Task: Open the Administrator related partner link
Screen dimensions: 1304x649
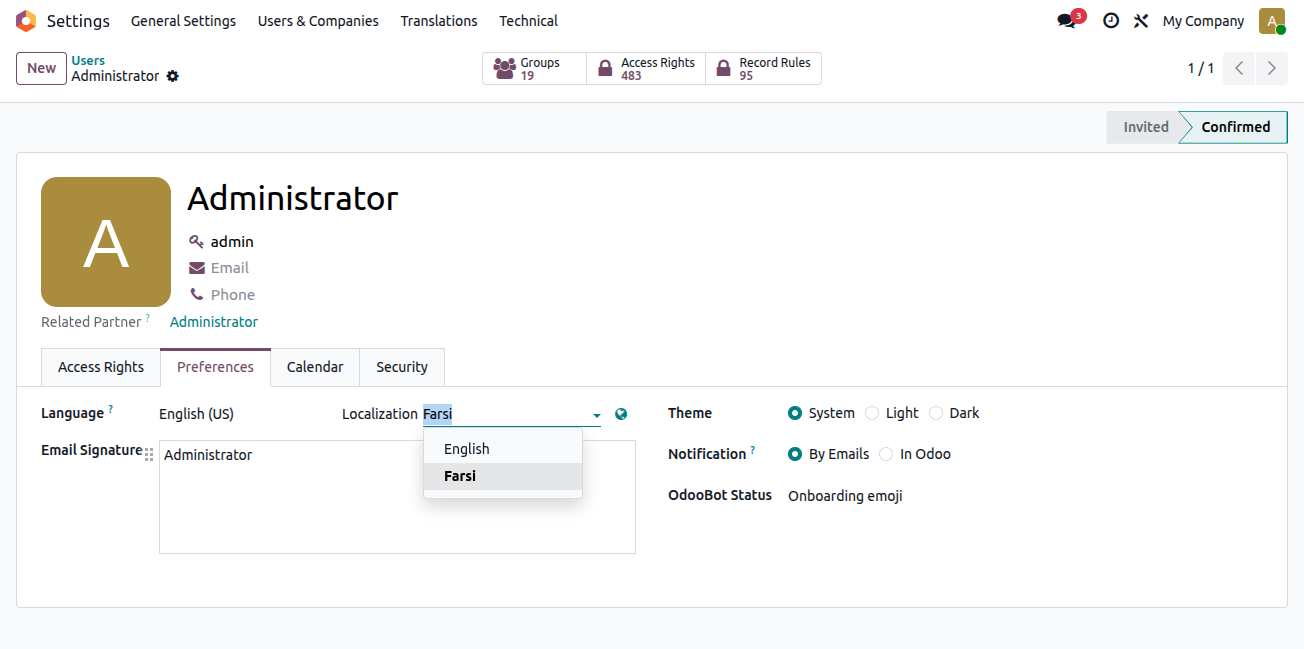Action: tap(214, 322)
